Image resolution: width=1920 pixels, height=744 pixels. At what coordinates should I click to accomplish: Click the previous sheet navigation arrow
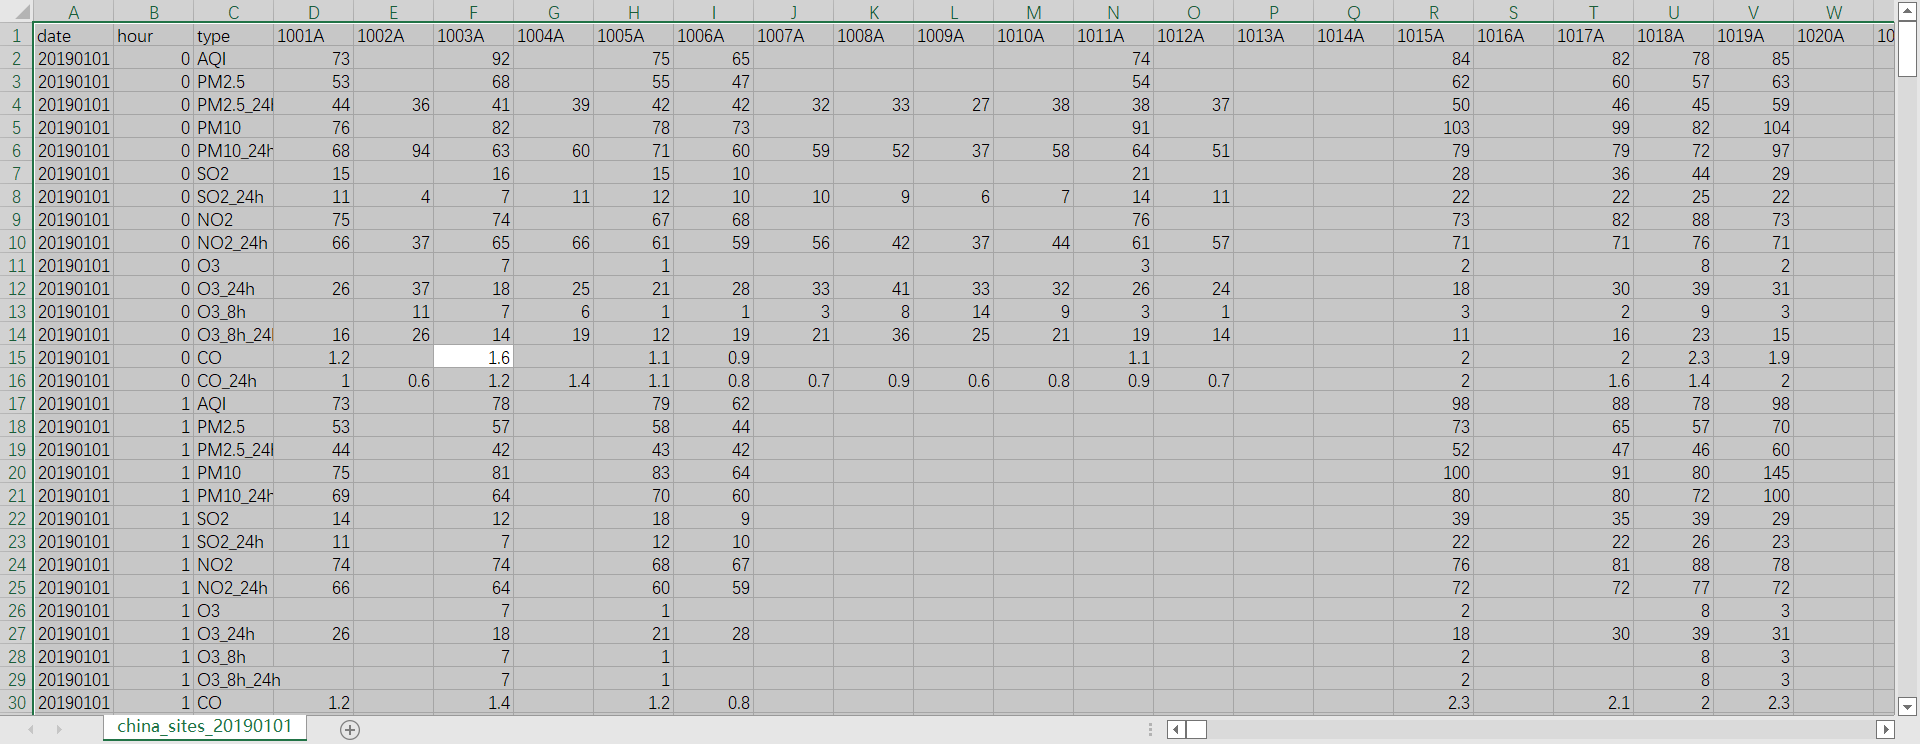[31, 729]
